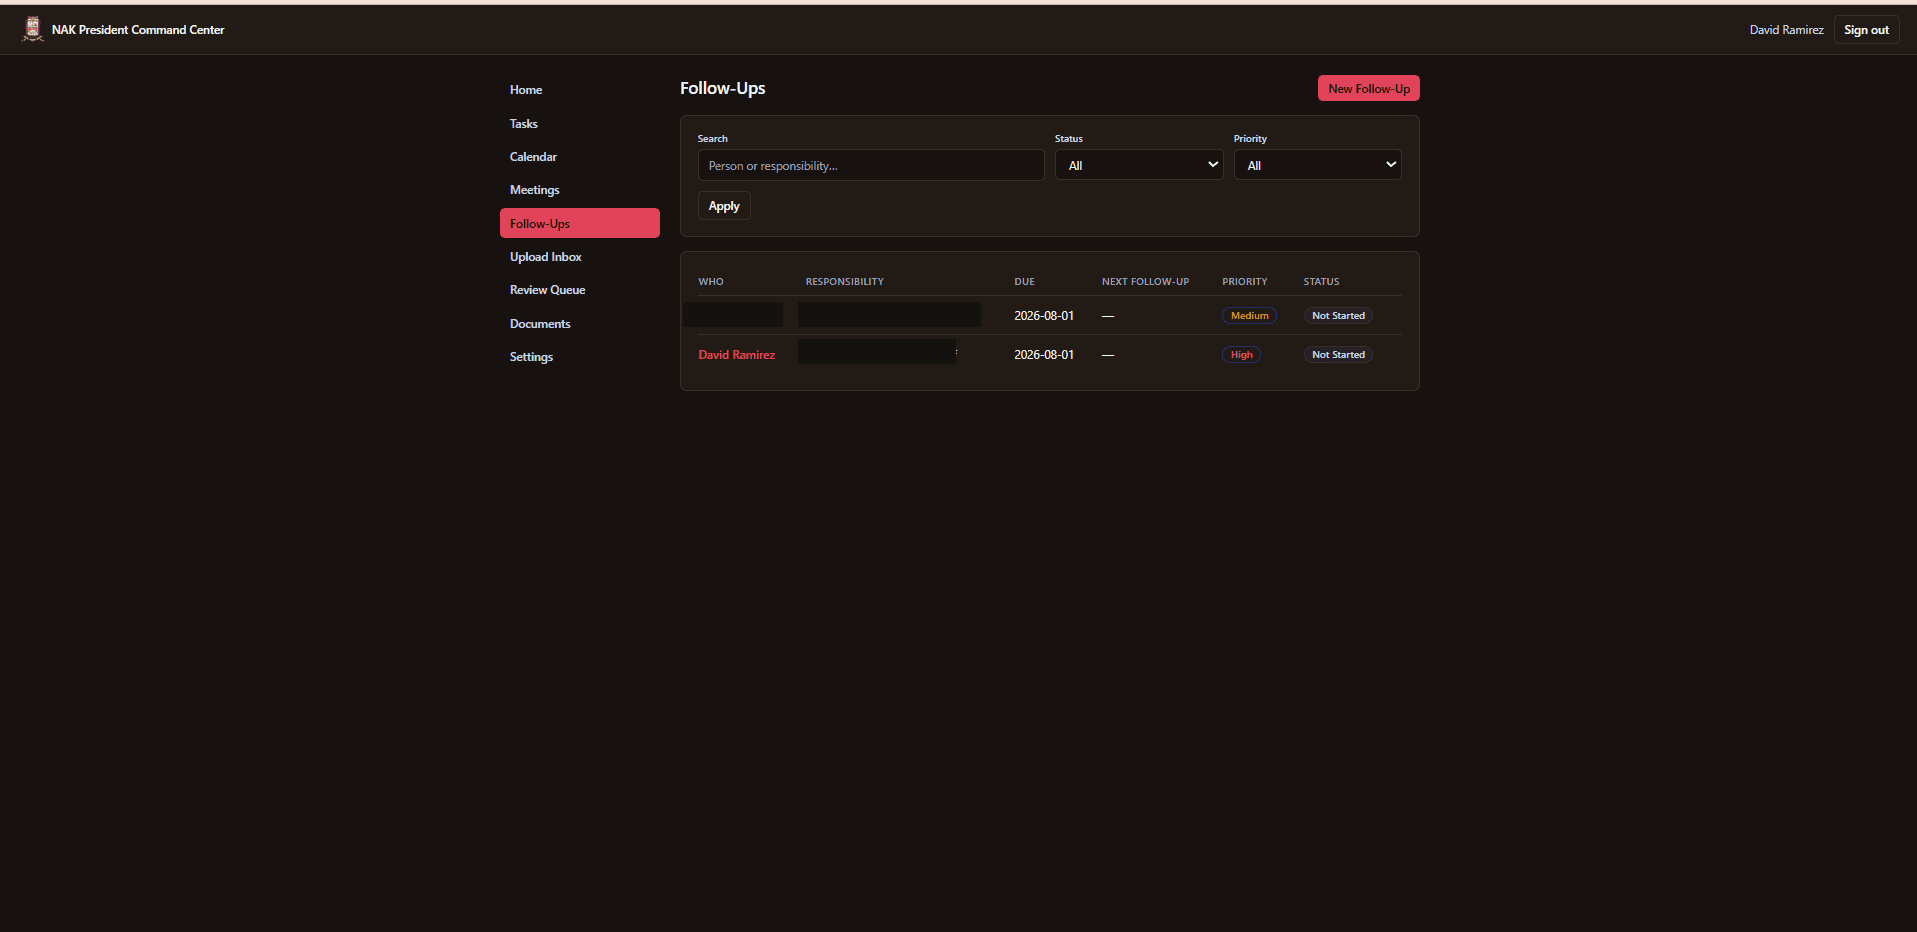
Task: Focus the Person or responsibility search field
Action: coord(871,165)
